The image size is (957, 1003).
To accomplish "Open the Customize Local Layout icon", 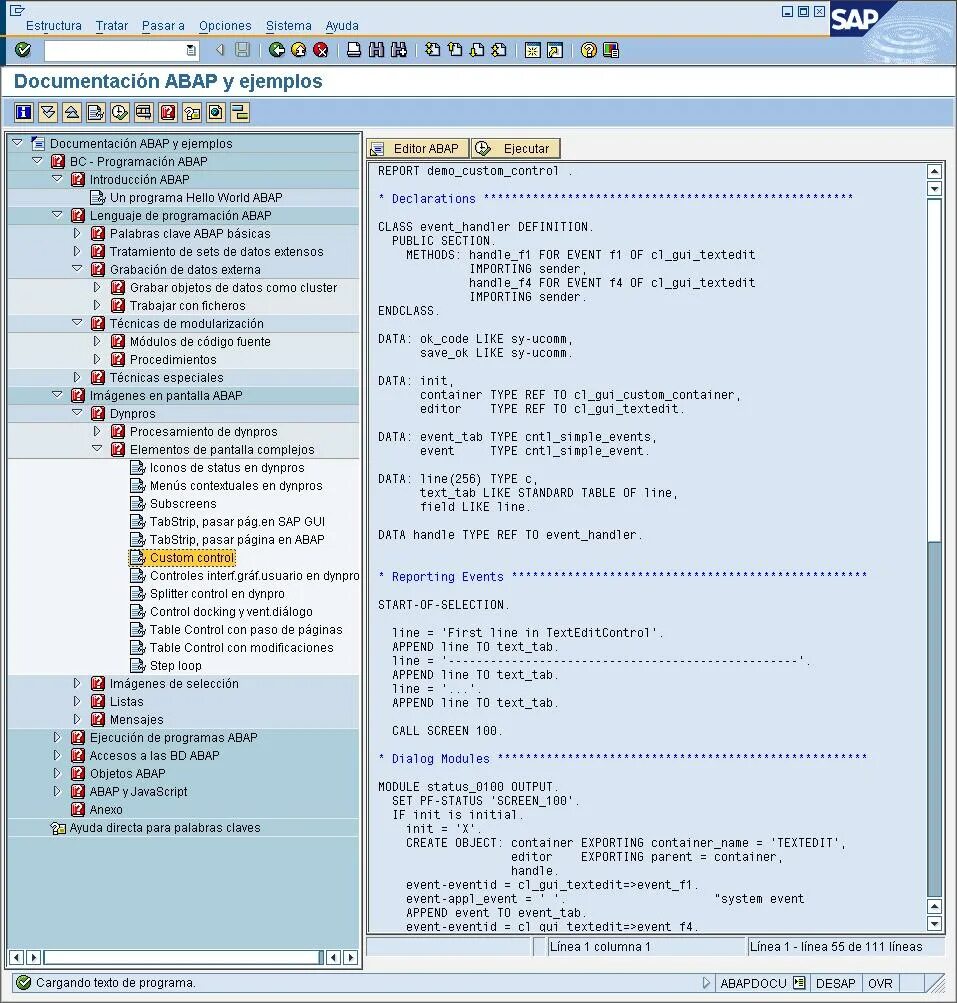I will [611, 50].
